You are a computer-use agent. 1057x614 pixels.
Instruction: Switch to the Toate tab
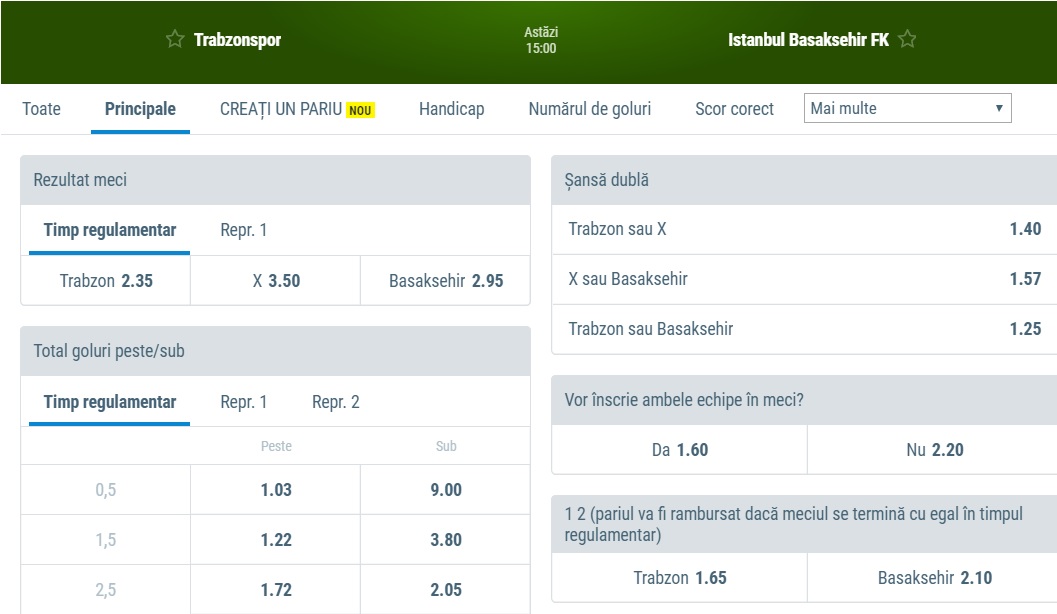(x=41, y=109)
